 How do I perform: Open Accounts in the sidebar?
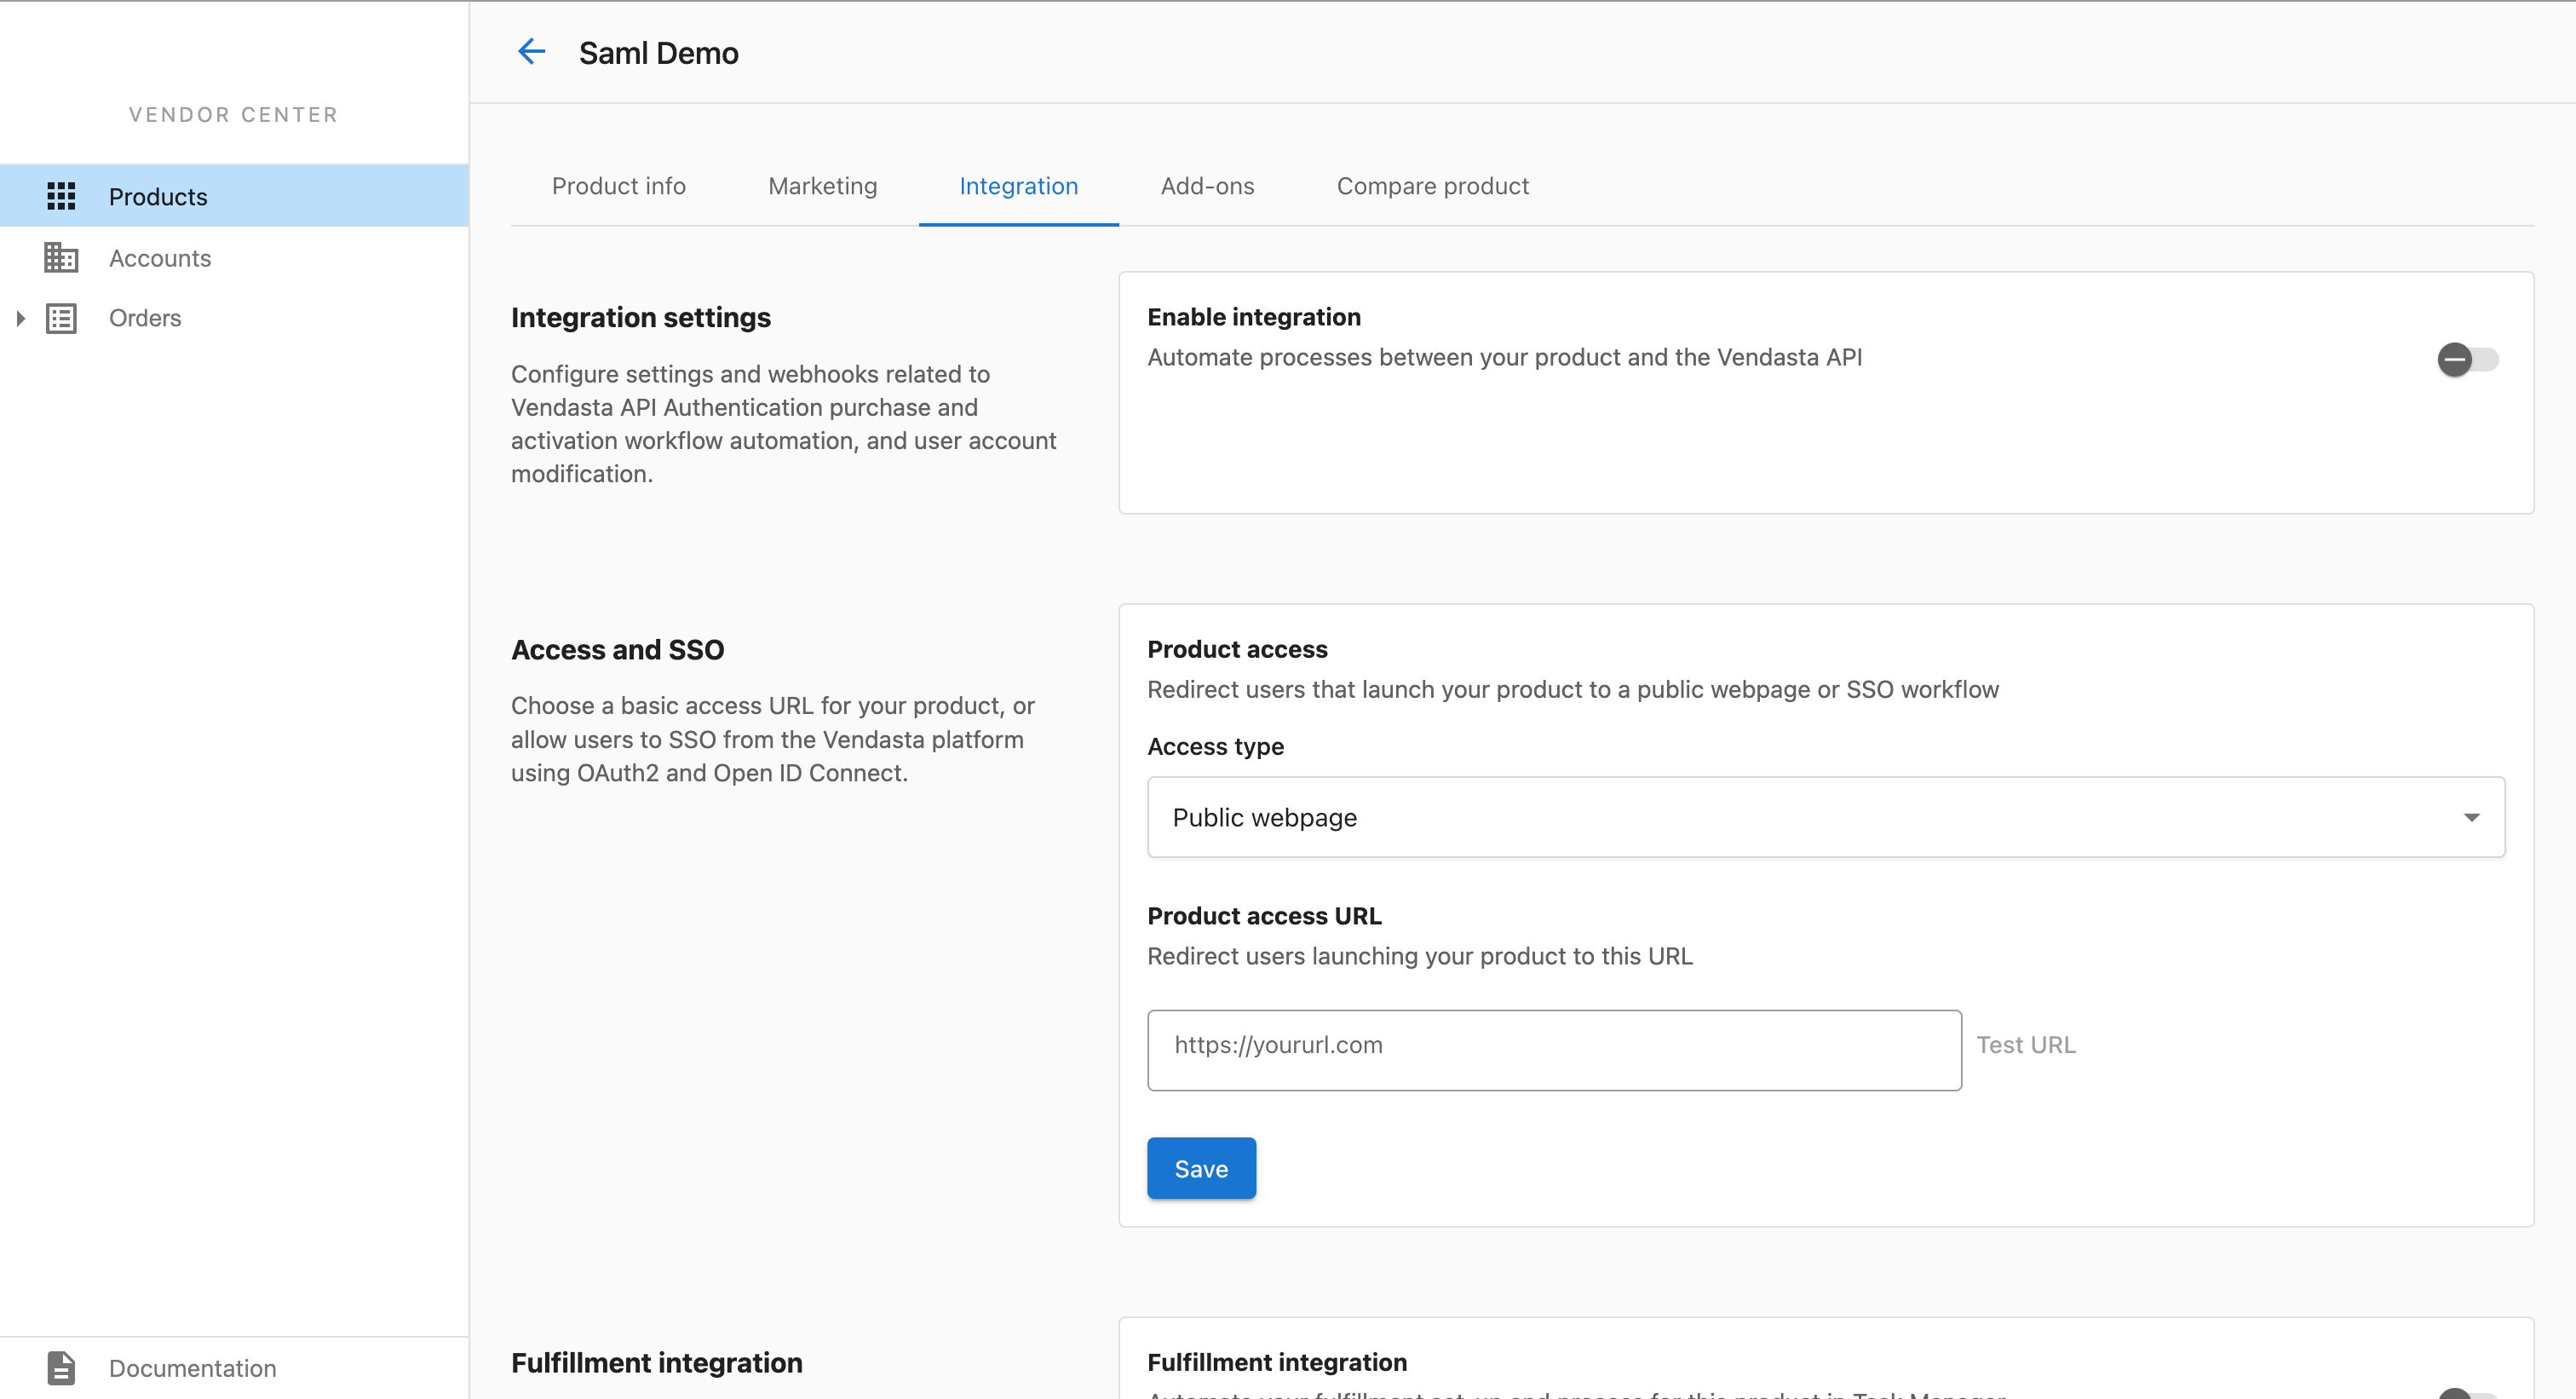234,257
